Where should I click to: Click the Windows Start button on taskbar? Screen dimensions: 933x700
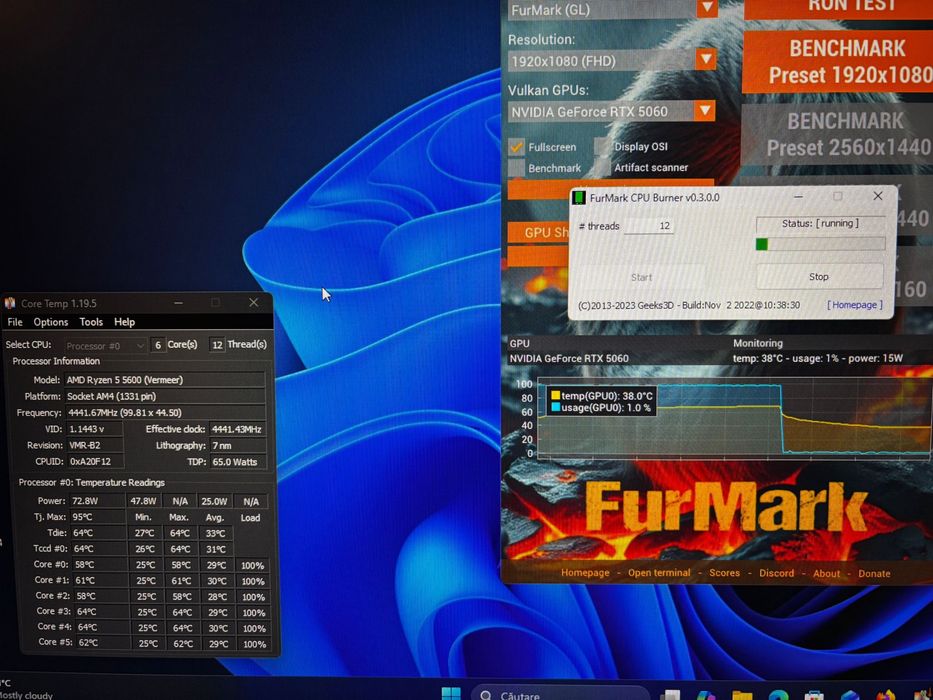point(450,693)
